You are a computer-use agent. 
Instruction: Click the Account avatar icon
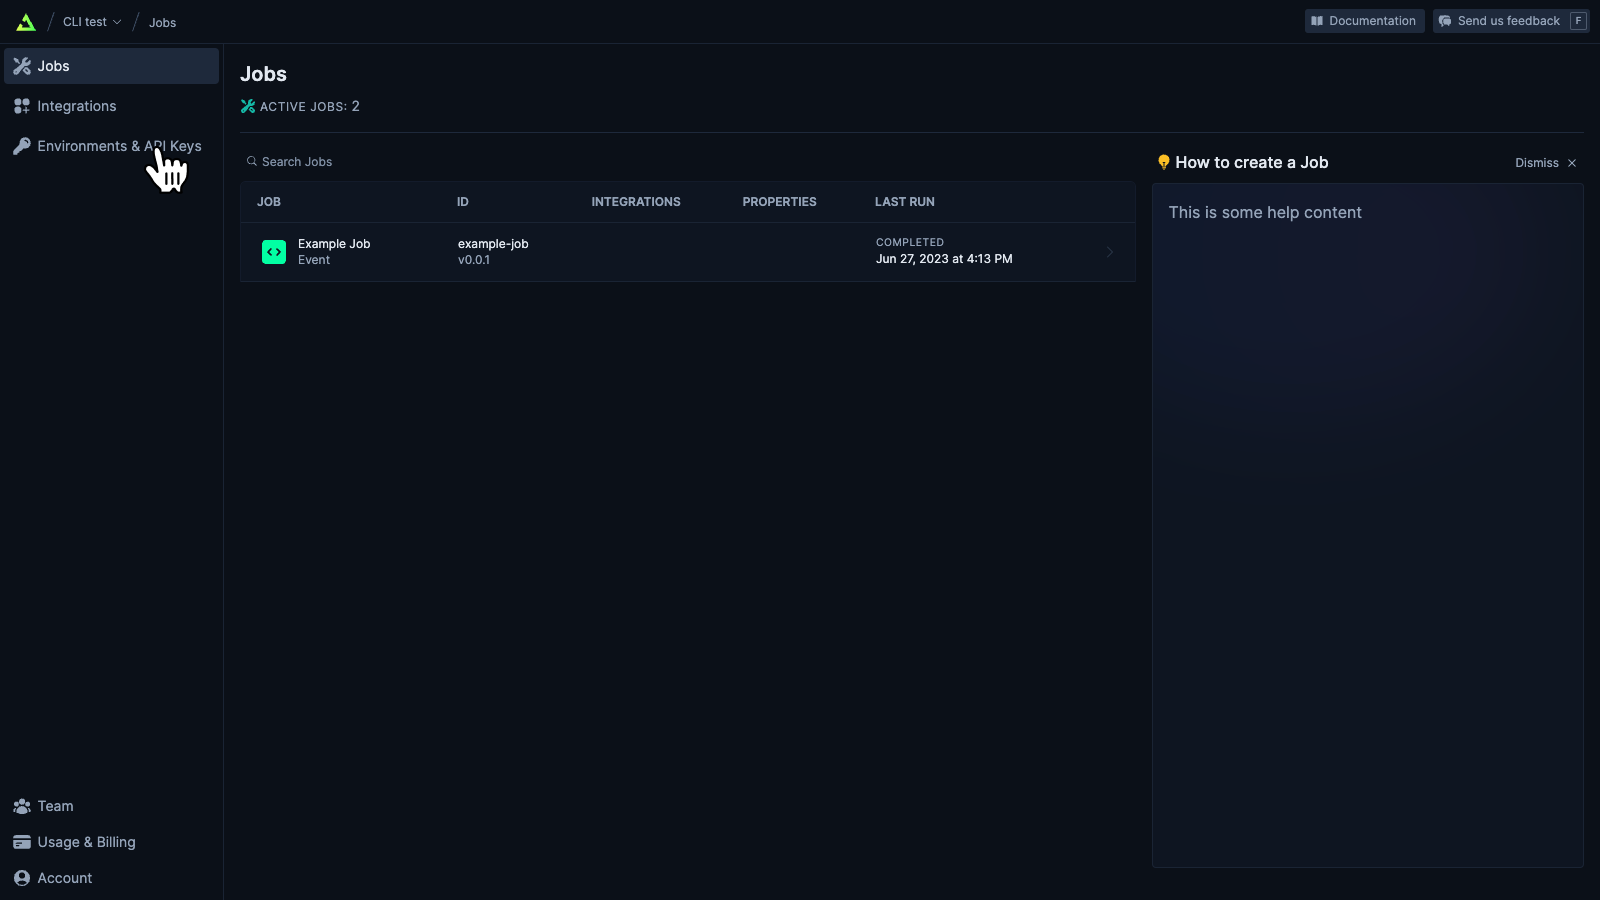tap(22, 878)
